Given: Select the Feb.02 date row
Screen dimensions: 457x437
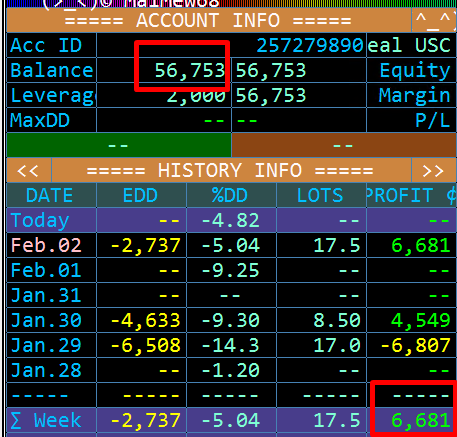Looking at the screenshot, I should pyautogui.click(x=46, y=245).
